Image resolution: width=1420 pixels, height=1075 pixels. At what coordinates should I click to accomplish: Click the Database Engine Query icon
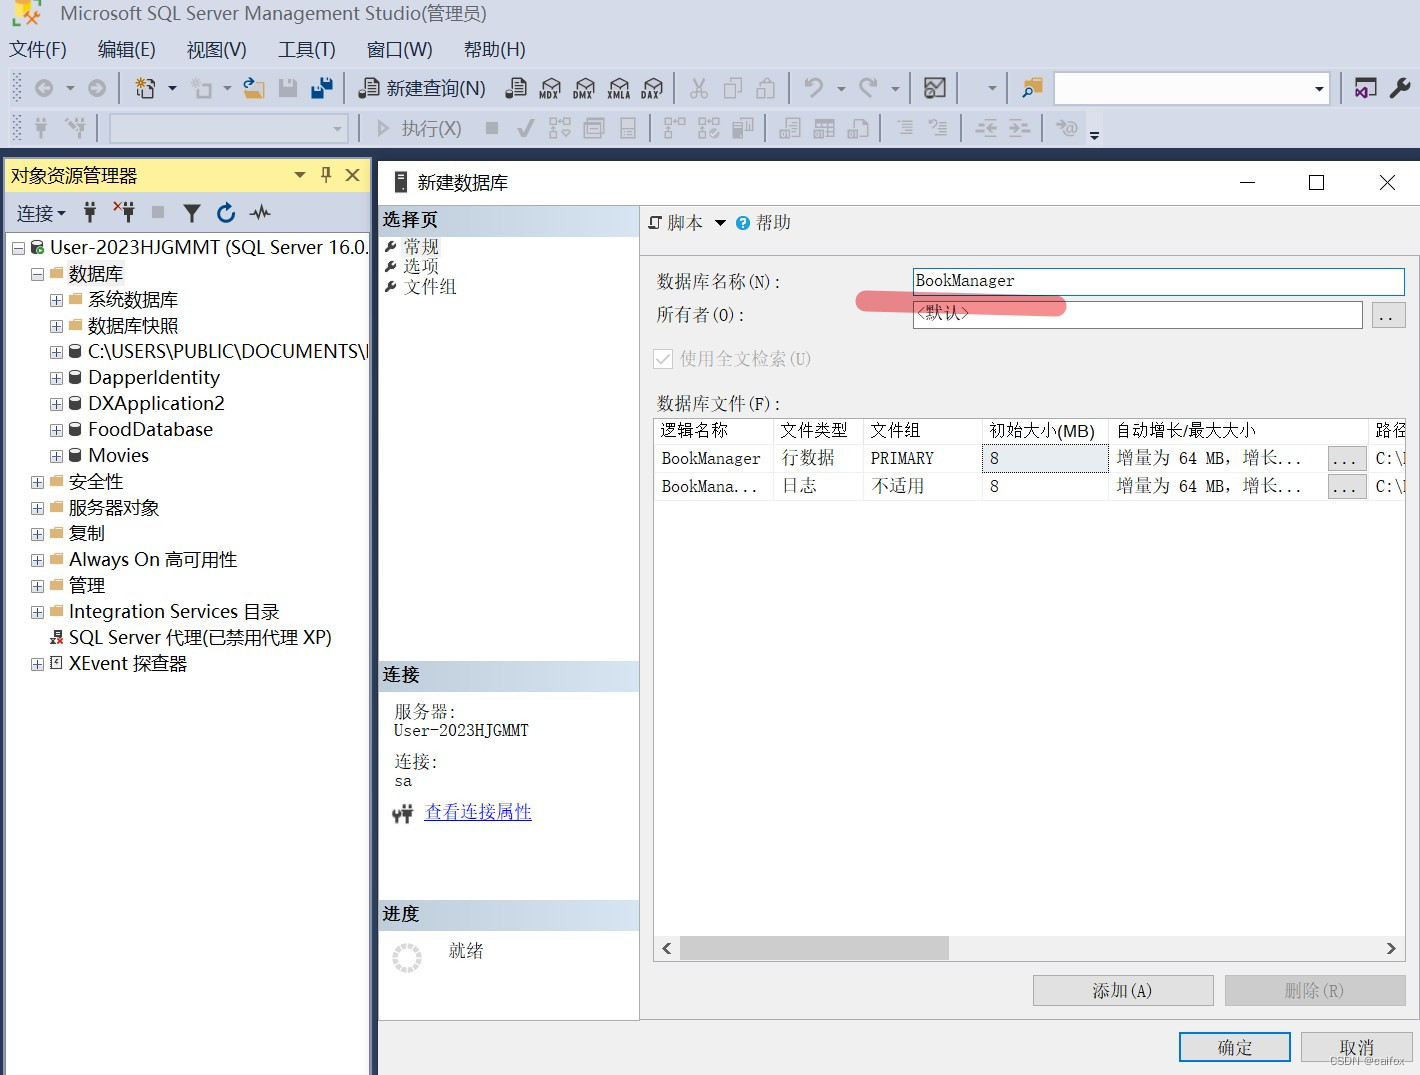coord(516,88)
